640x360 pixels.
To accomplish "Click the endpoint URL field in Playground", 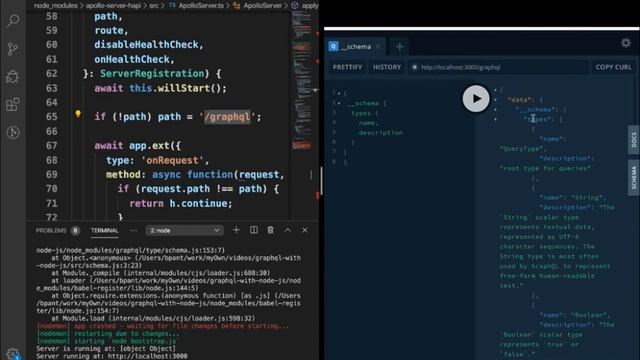I will [499, 67].
